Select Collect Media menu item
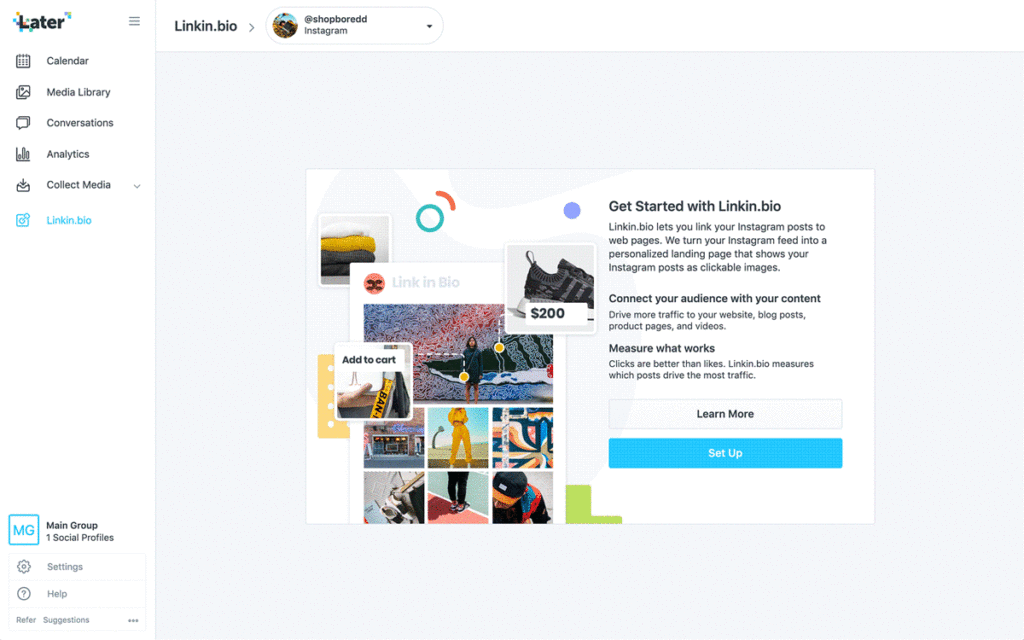The height and width of the screenshot is (640, 1024). 78,185
